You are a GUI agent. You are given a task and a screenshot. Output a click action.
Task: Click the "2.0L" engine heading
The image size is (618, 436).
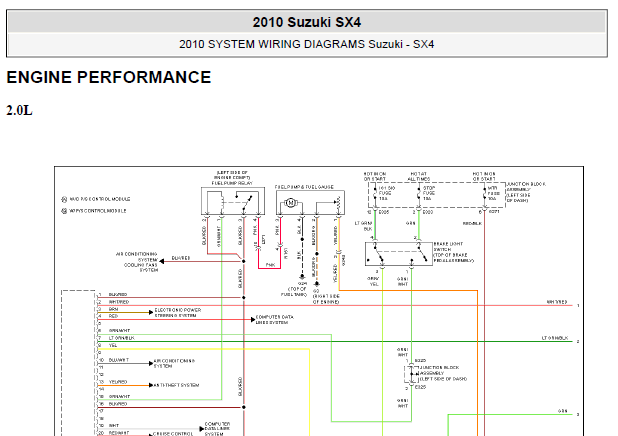tap(19, 110)
